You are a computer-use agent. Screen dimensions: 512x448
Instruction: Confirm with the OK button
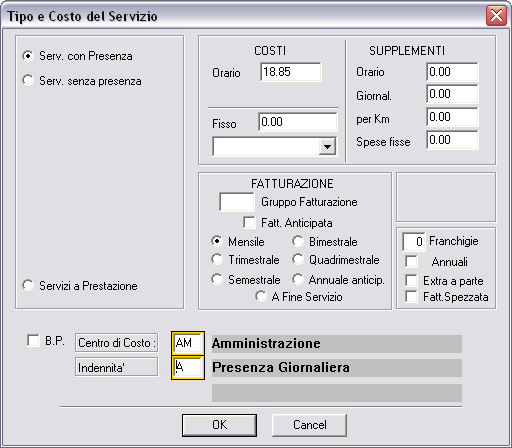[x=219, y=425]
